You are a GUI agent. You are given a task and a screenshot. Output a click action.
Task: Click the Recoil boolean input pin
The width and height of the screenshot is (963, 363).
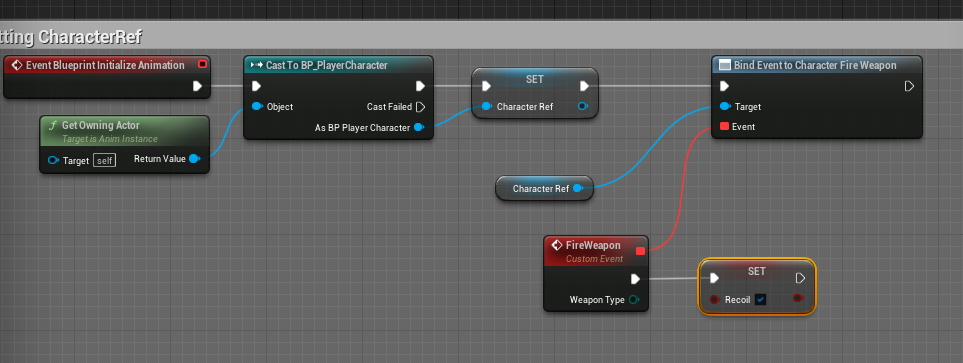coord(715,299)
